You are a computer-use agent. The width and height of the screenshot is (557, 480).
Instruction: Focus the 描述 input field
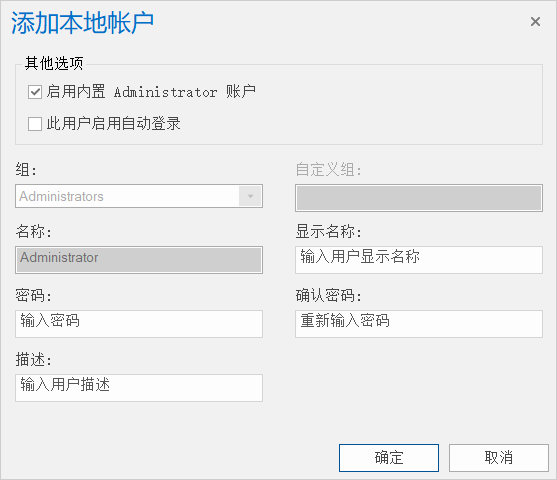coord(139,388)
